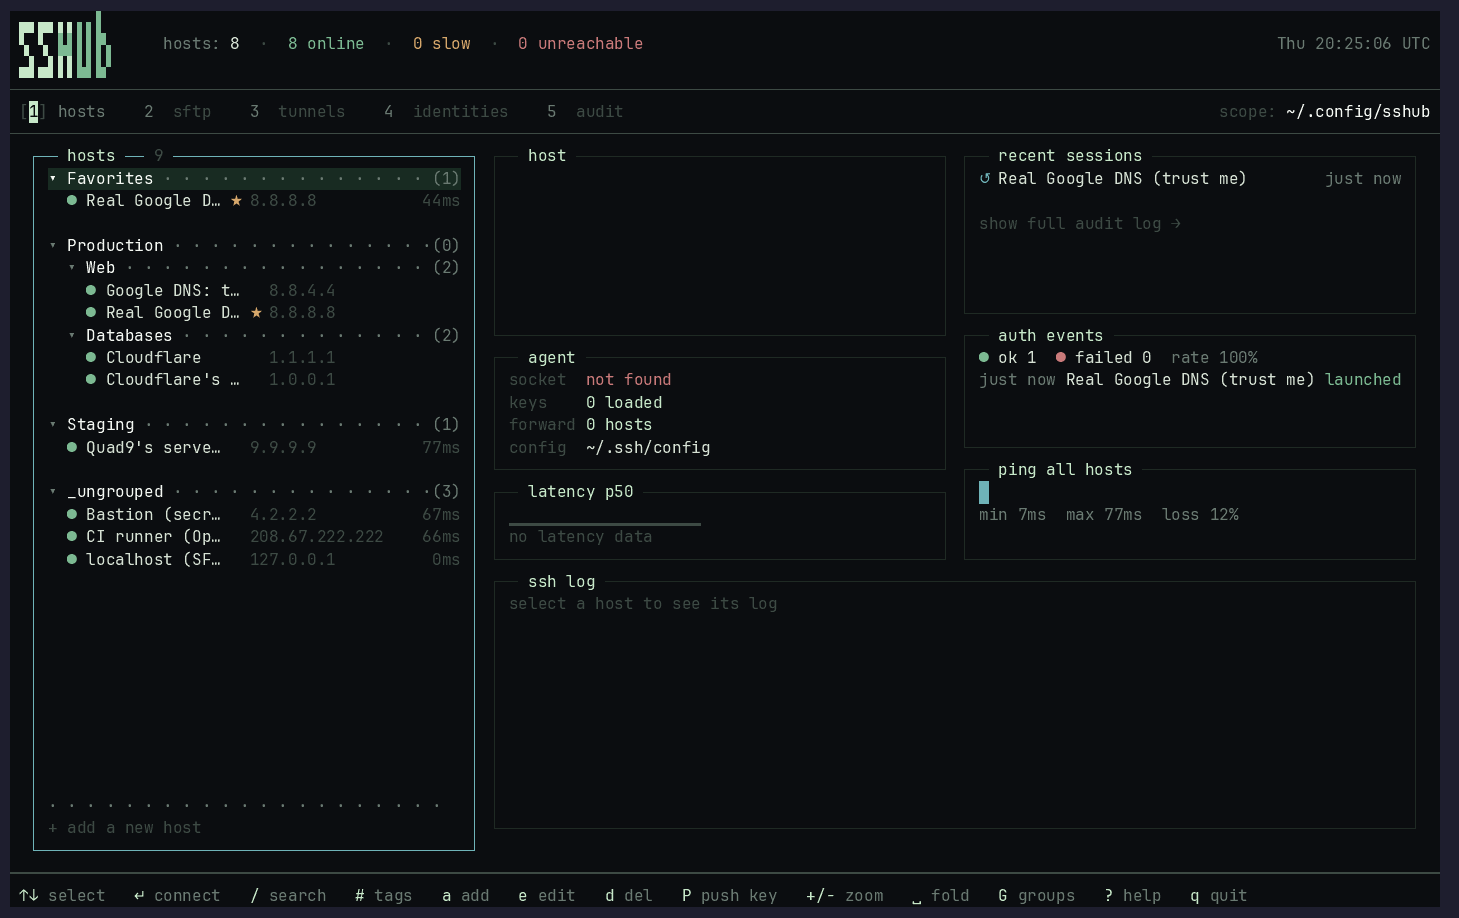The image size is (1459, 918).
Task: Select Real Google D… host in Favorites
Action: pos(254,201)
